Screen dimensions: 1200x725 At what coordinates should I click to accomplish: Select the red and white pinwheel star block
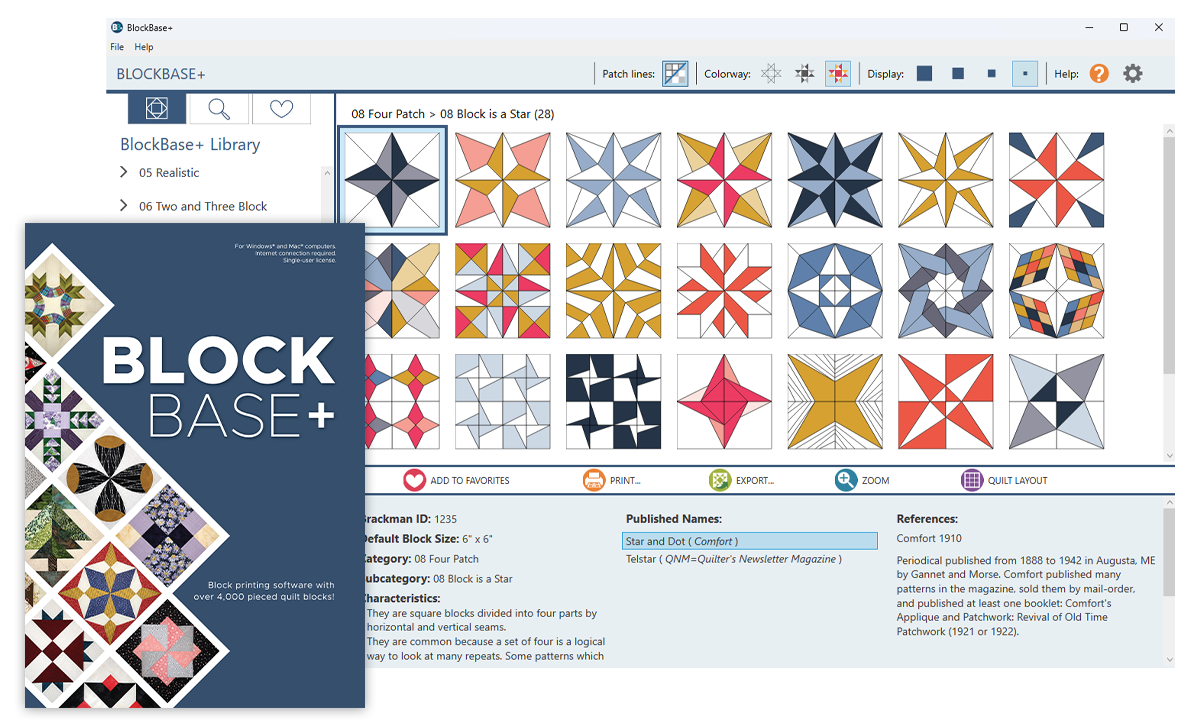tap(725, 291)
